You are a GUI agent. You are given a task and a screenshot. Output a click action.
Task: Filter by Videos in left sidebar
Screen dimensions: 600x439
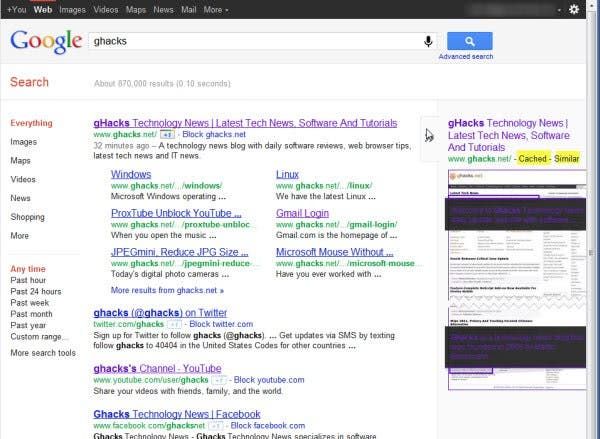23,180
